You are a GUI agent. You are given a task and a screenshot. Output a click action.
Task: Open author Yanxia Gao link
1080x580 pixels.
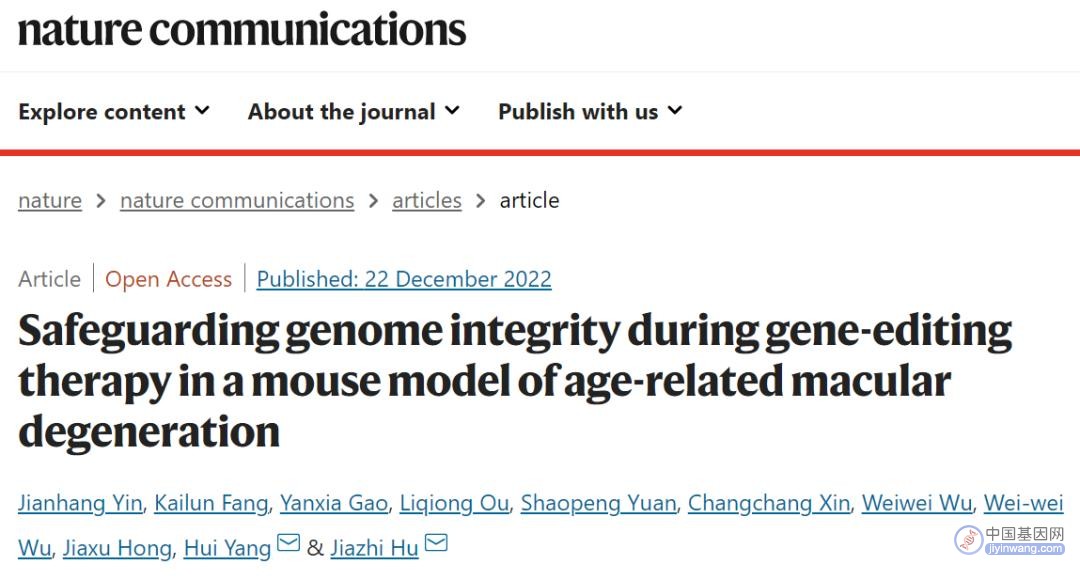pos(333,503)
